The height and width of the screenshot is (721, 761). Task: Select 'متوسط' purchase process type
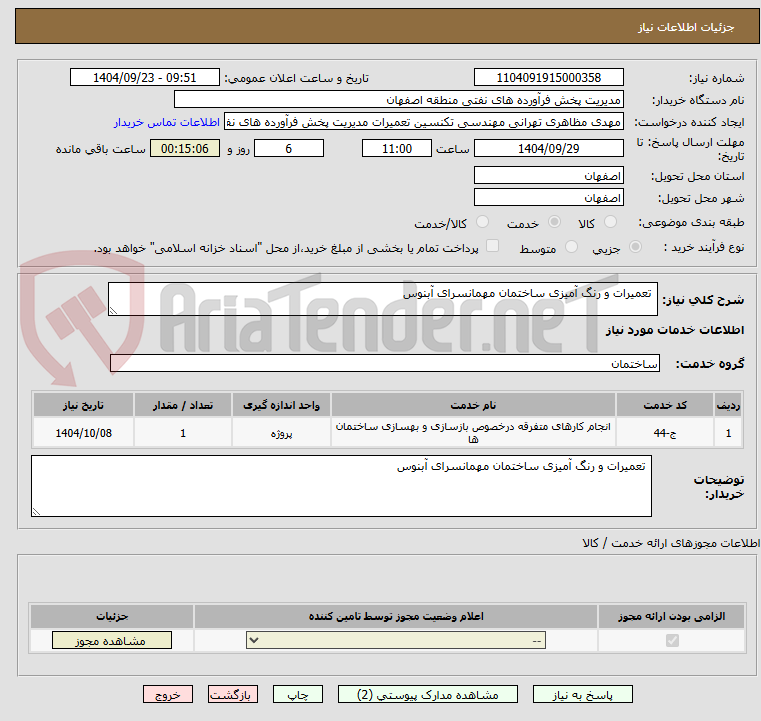[x=572, y=247]
